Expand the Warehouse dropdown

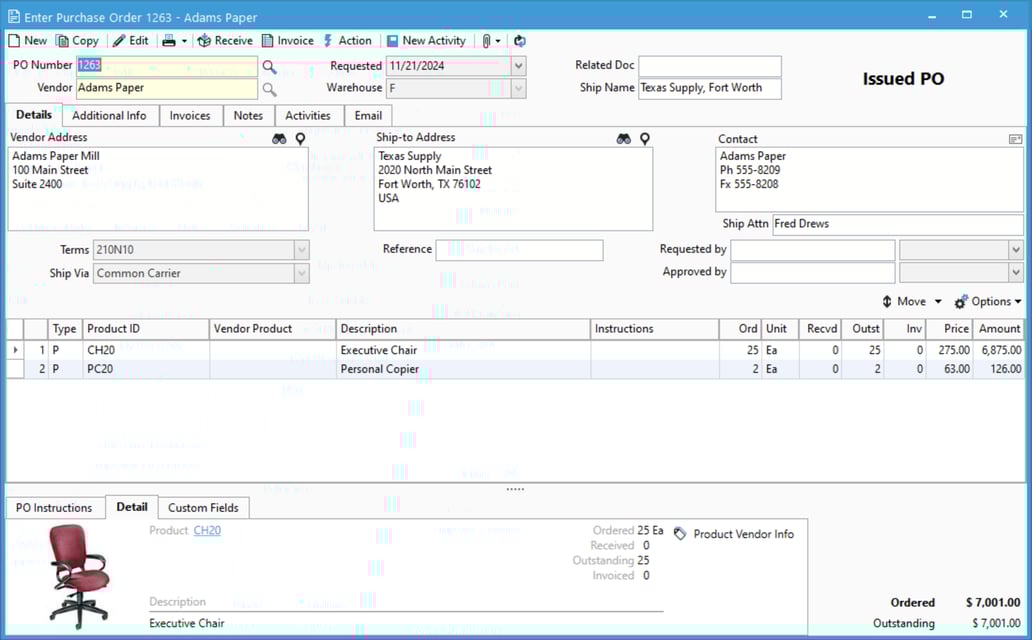pyautogui.click(x=518, y=88)
